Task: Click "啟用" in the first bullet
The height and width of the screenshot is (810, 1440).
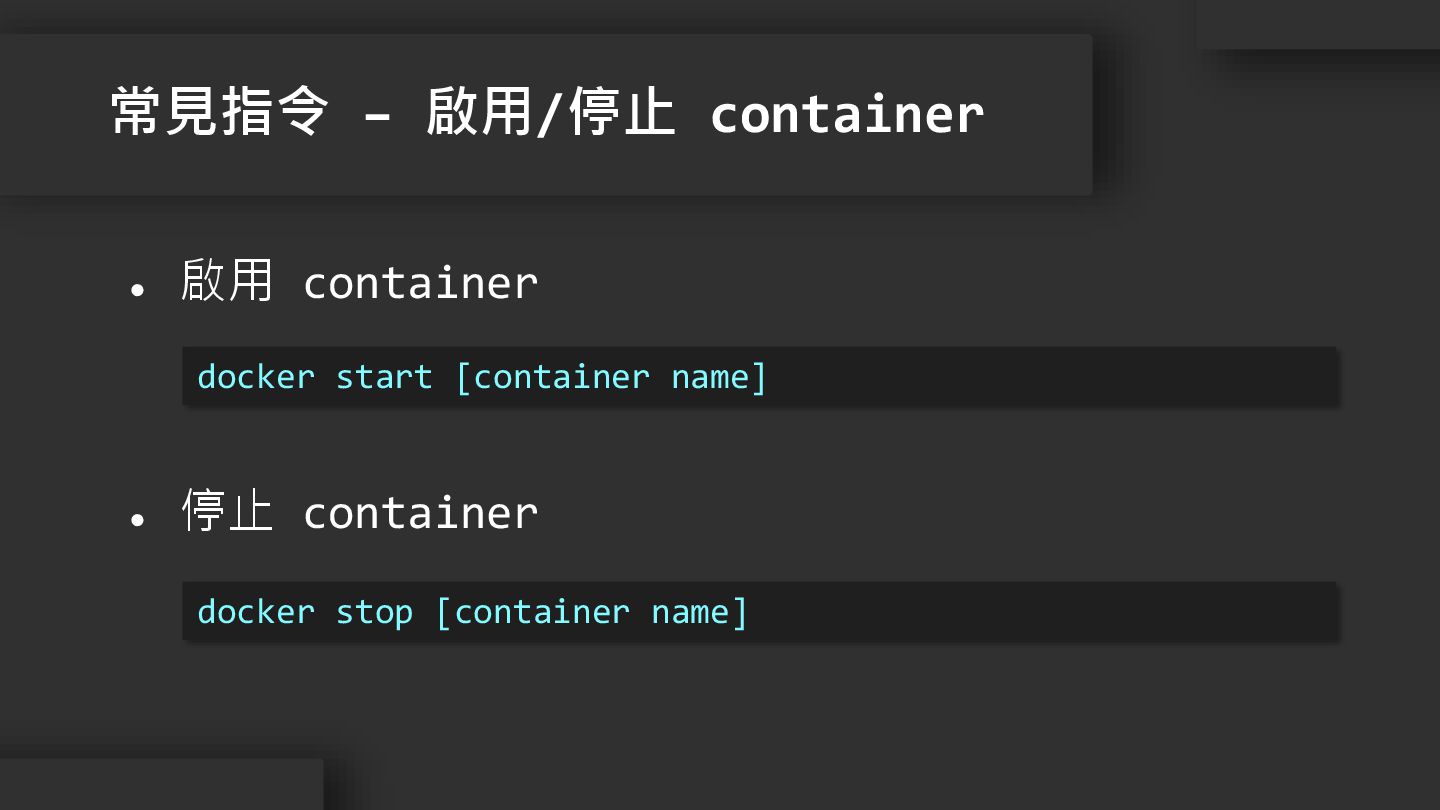Action: [x=227, y=281]
